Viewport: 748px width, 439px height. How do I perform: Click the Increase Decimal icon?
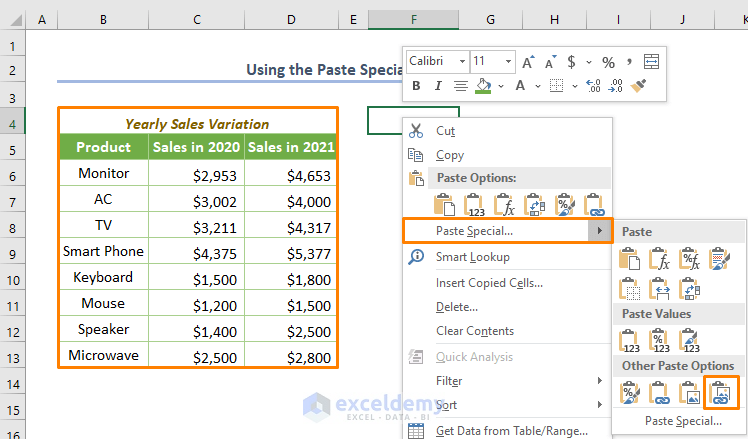click(591, 86)
